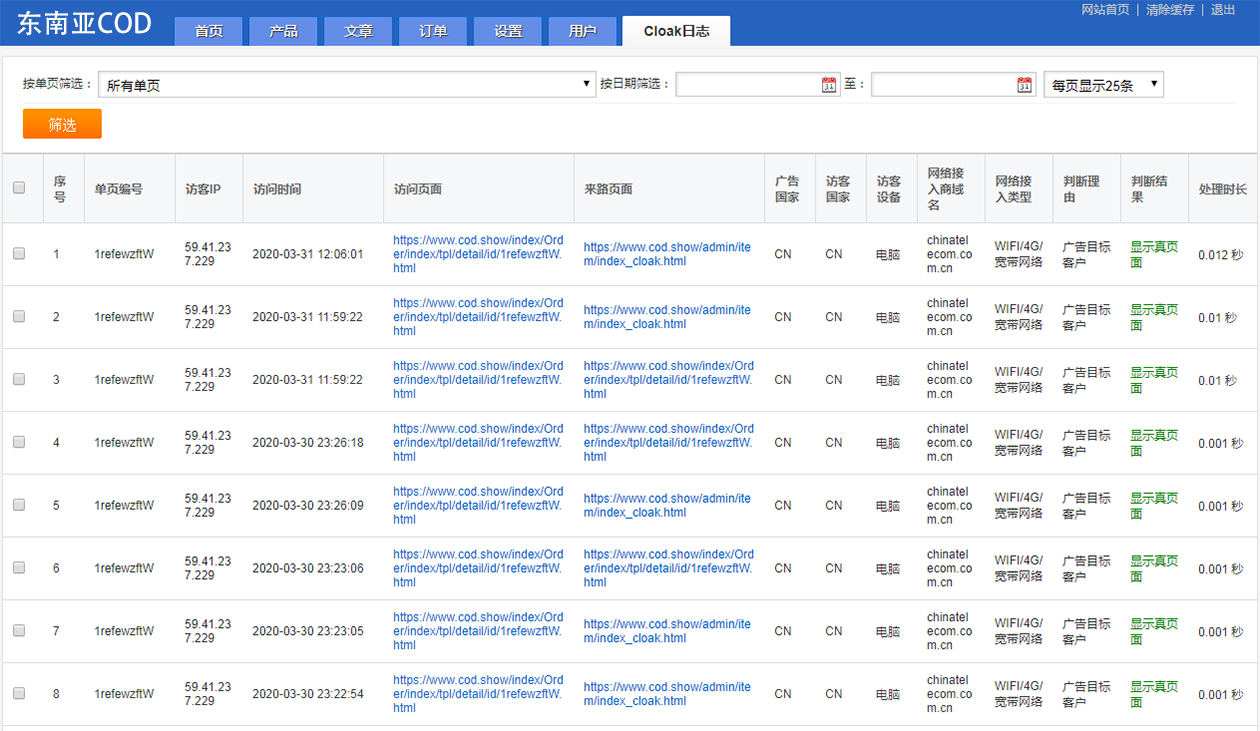Open row 1 visited page URL link
The image size is (1260, 731).
[x=478, y=254]
